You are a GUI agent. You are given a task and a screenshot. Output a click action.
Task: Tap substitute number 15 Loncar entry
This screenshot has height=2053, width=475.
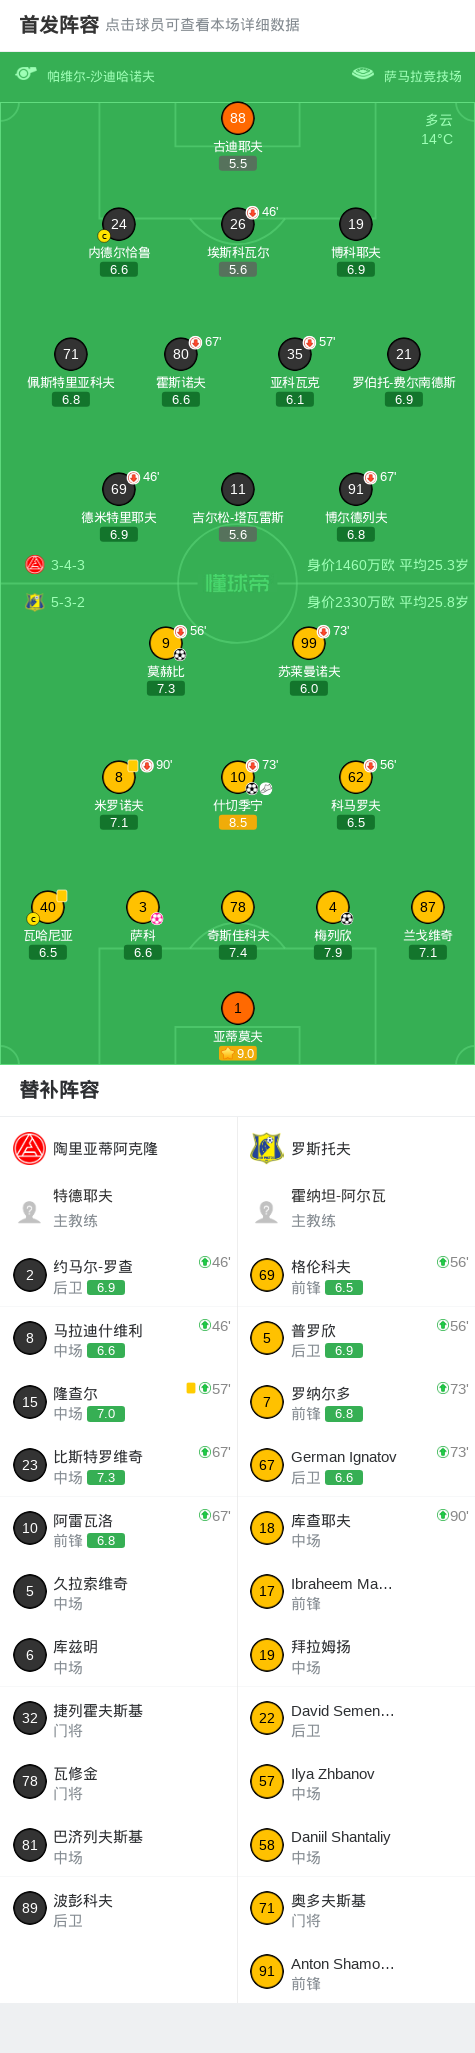119,1402
